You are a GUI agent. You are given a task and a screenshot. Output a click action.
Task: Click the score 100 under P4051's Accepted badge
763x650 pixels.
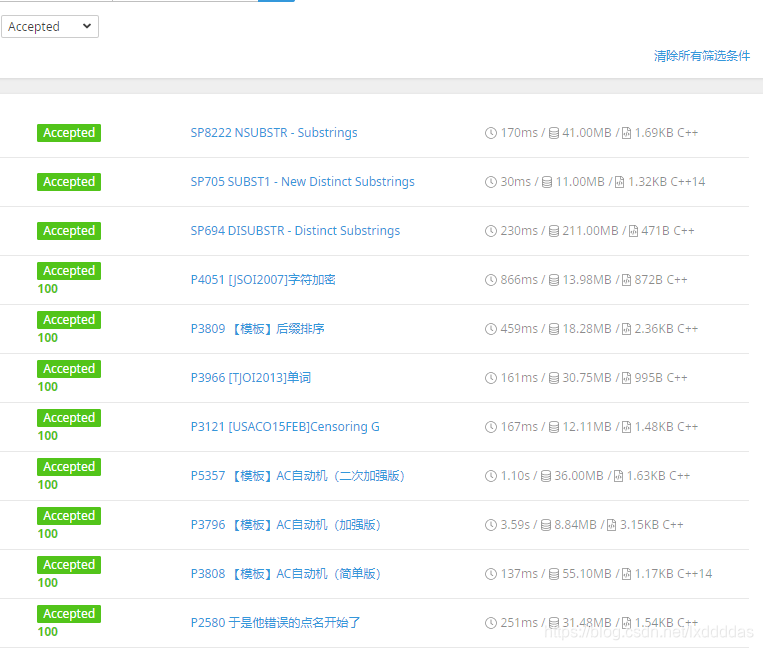48,289
